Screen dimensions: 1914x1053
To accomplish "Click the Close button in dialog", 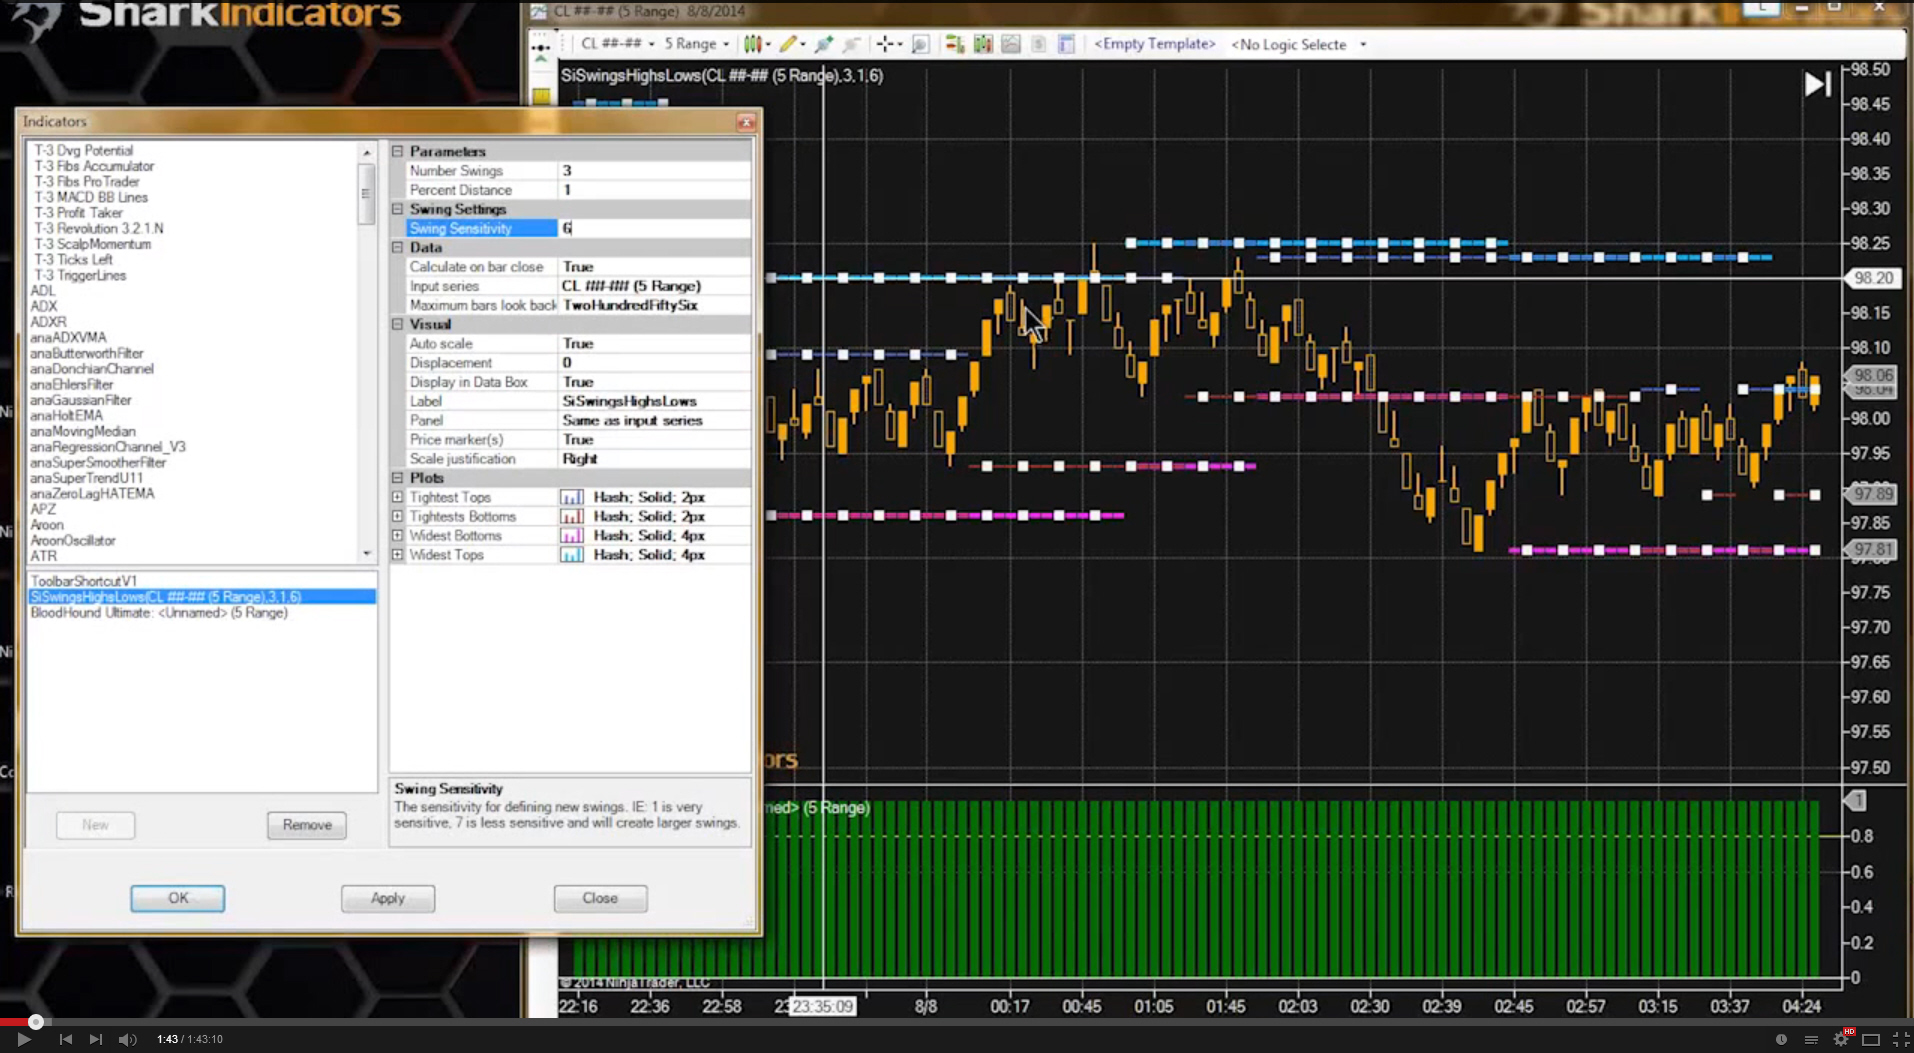I will (600, 898).
